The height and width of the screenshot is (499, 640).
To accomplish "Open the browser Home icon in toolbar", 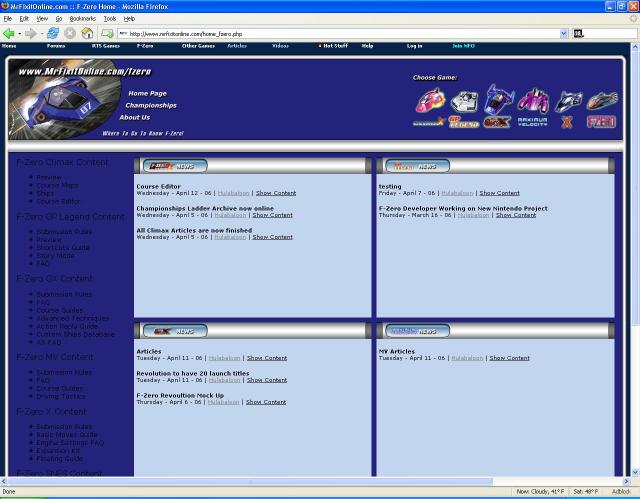I will 87,33.
